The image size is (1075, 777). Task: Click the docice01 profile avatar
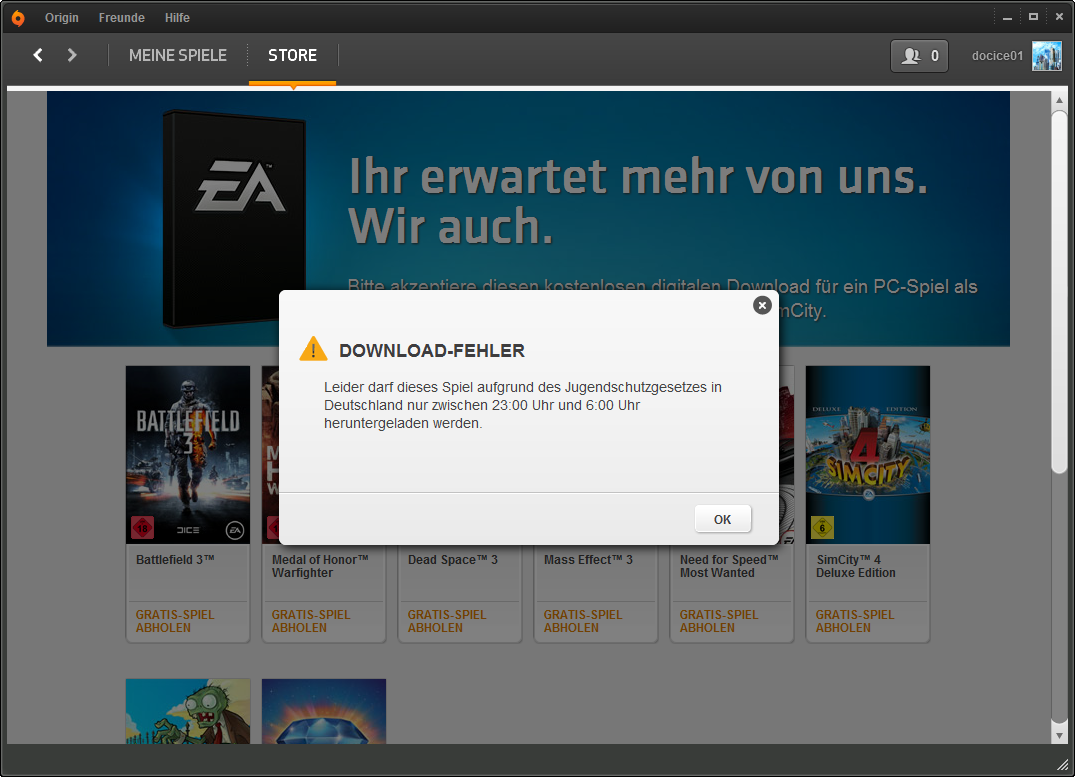click(1046, 56)
